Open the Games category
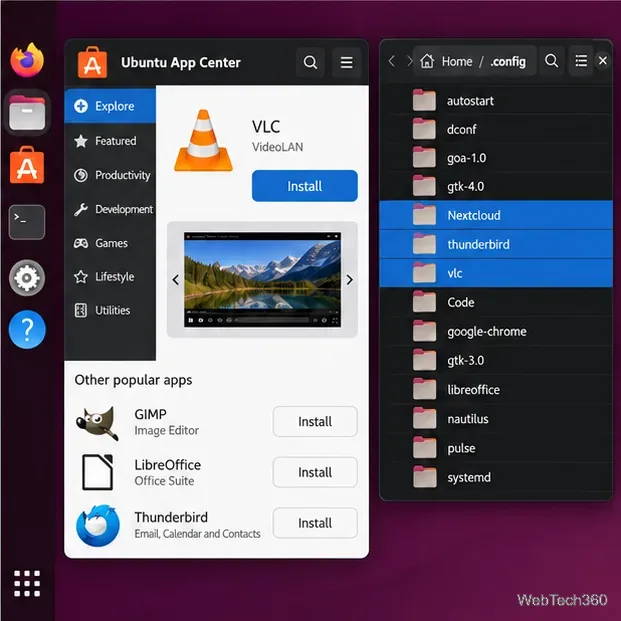 tap(110, 243)
